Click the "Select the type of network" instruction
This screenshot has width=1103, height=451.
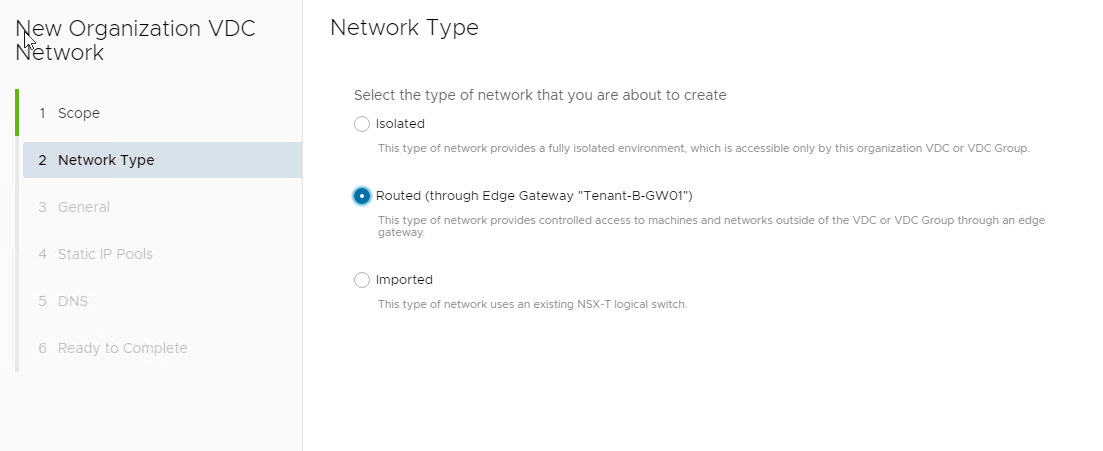pyautogui.click(x=540, y=95)
